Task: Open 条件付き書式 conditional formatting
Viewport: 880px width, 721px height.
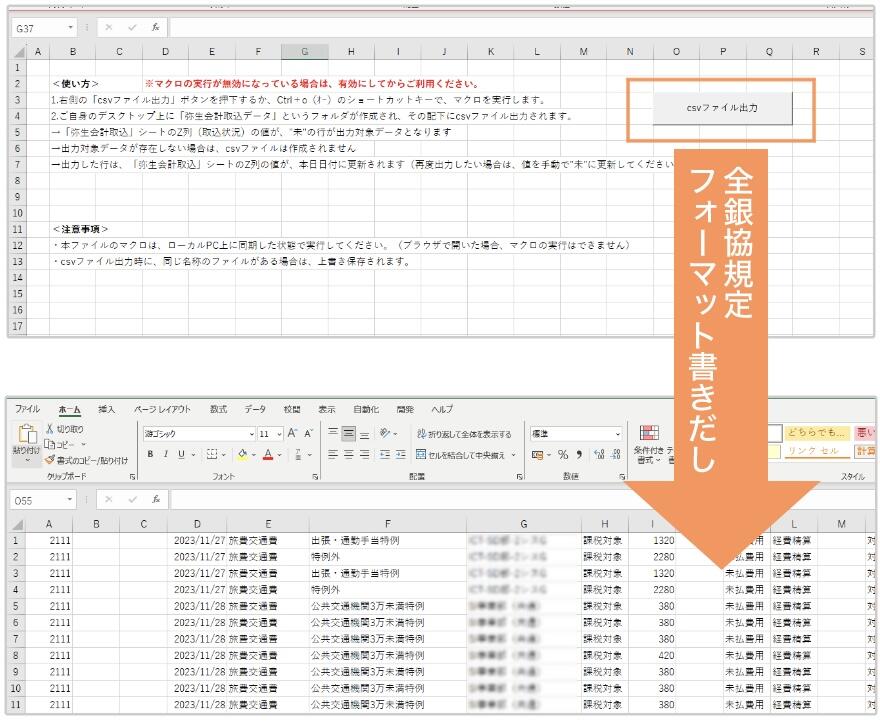Action: point(649,444)
